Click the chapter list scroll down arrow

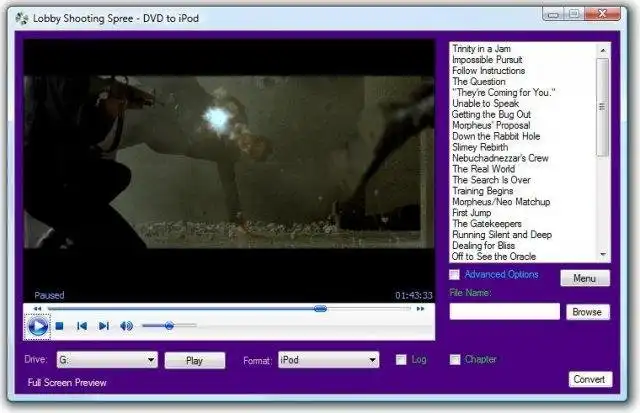603,255
